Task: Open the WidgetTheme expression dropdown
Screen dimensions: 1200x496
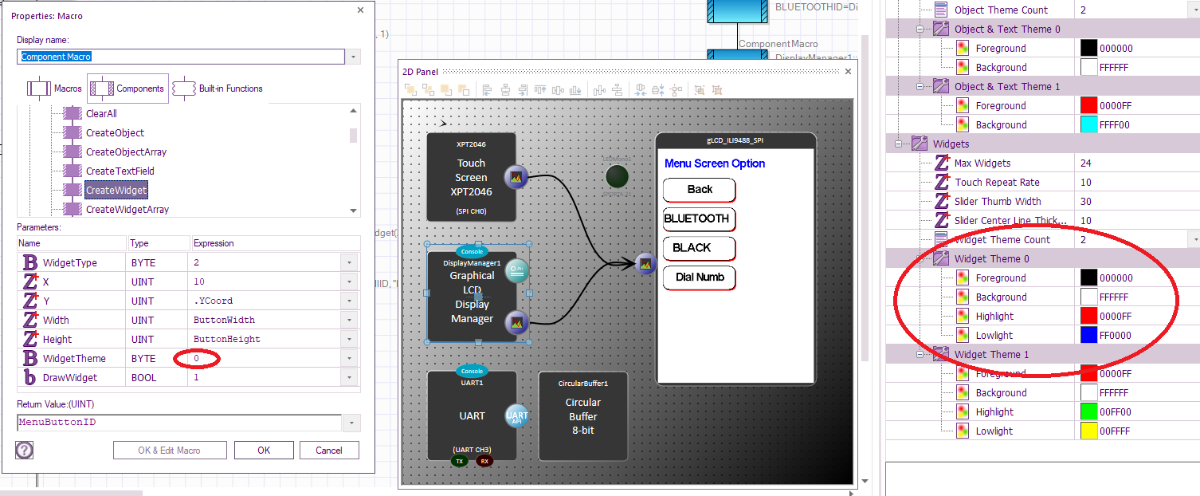Action: pyautogui.click(x=350, y=358)
